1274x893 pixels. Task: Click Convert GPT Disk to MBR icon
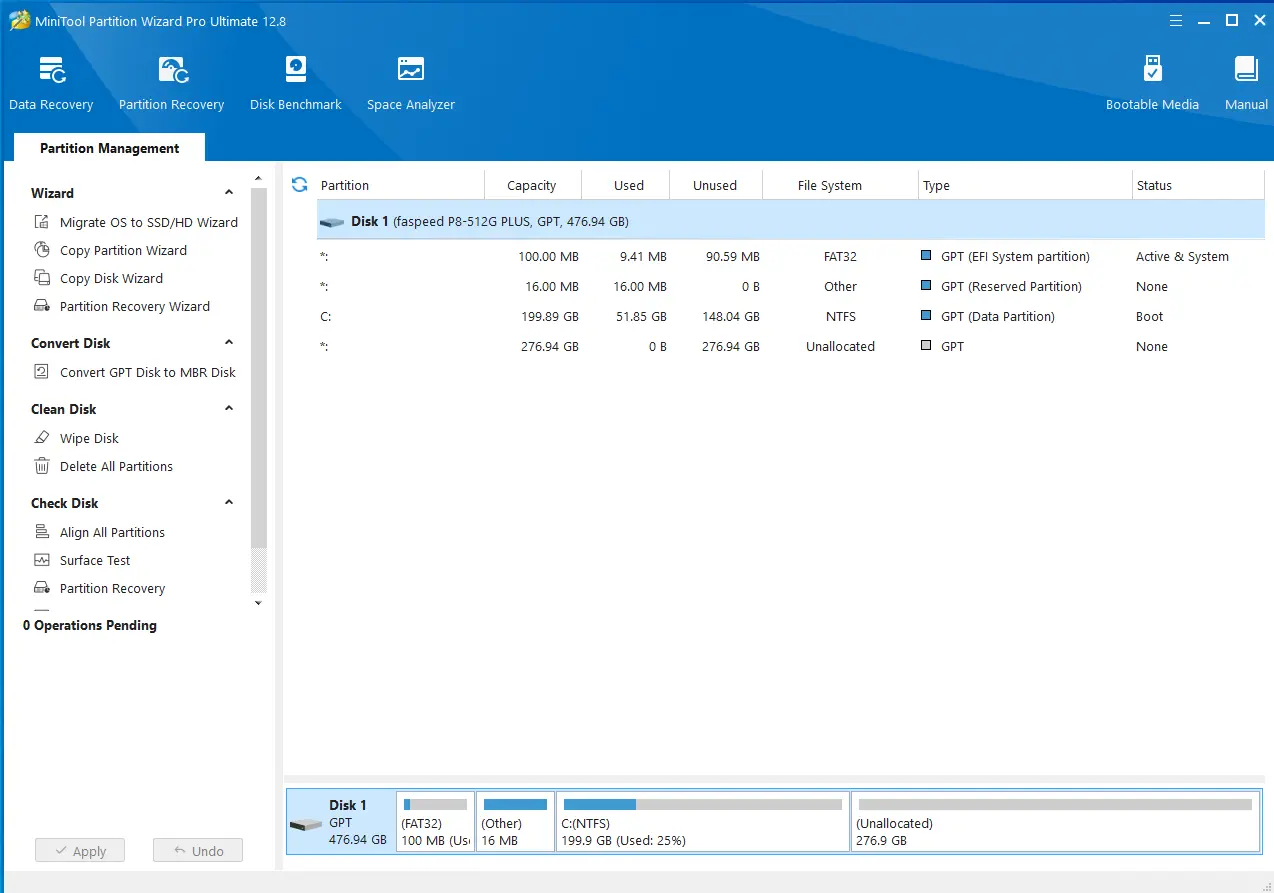click(x=42, y=372)
